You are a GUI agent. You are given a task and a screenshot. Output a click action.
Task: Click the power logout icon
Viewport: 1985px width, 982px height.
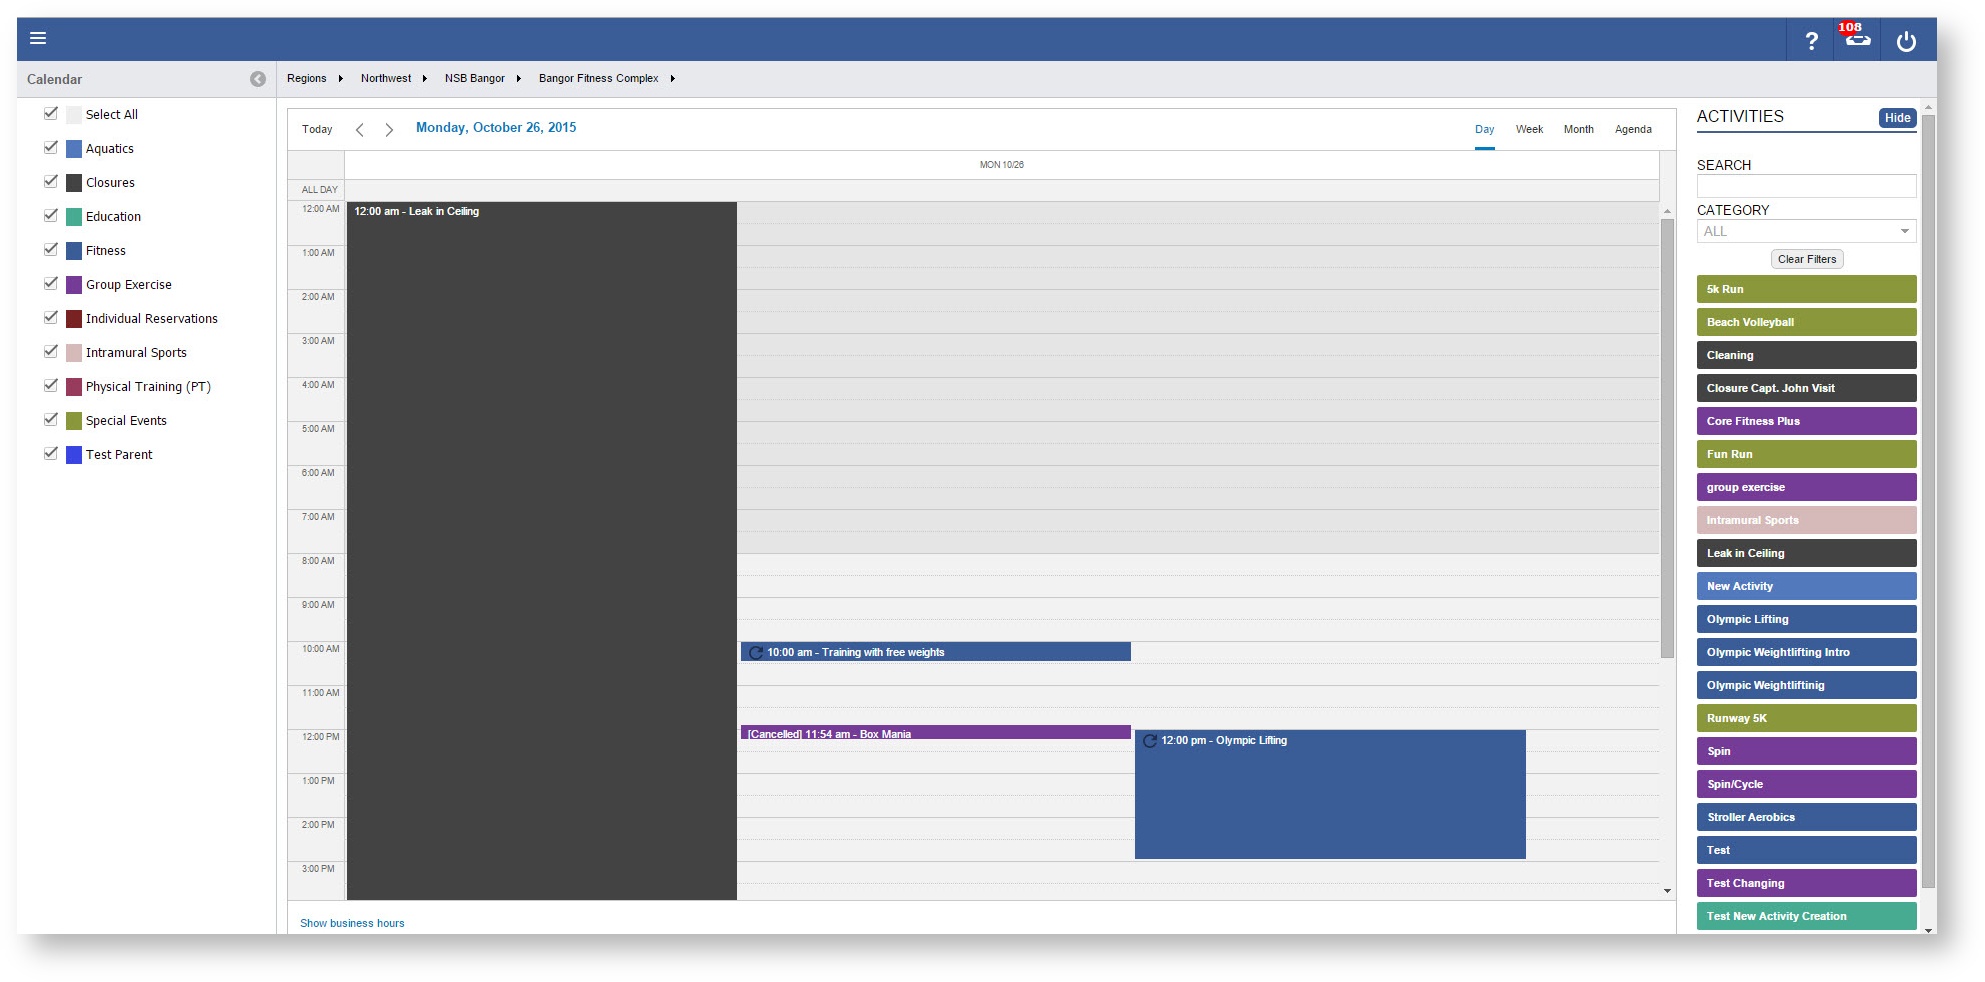point(1906,41)
